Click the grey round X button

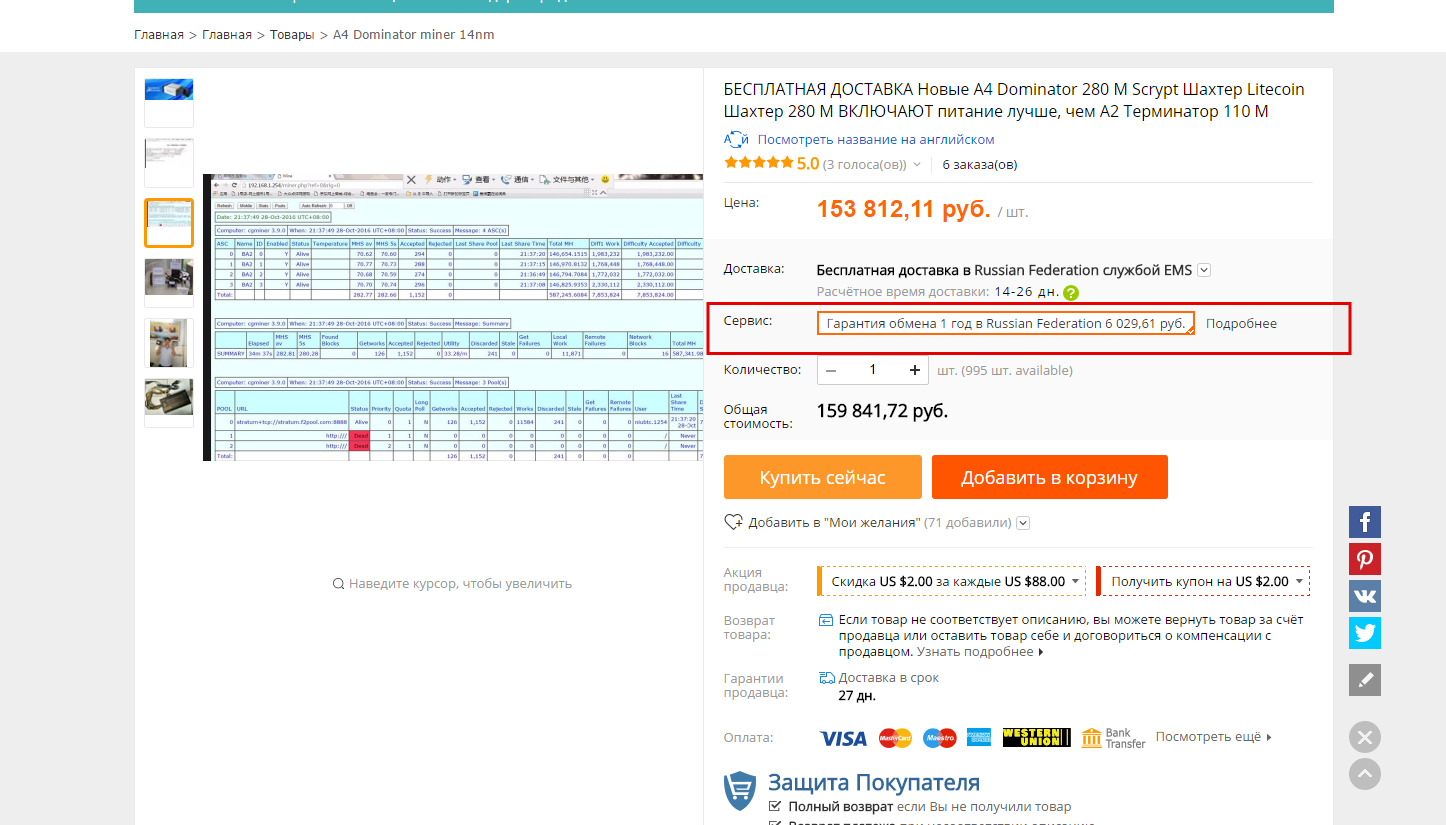[x=1365, y=738]
